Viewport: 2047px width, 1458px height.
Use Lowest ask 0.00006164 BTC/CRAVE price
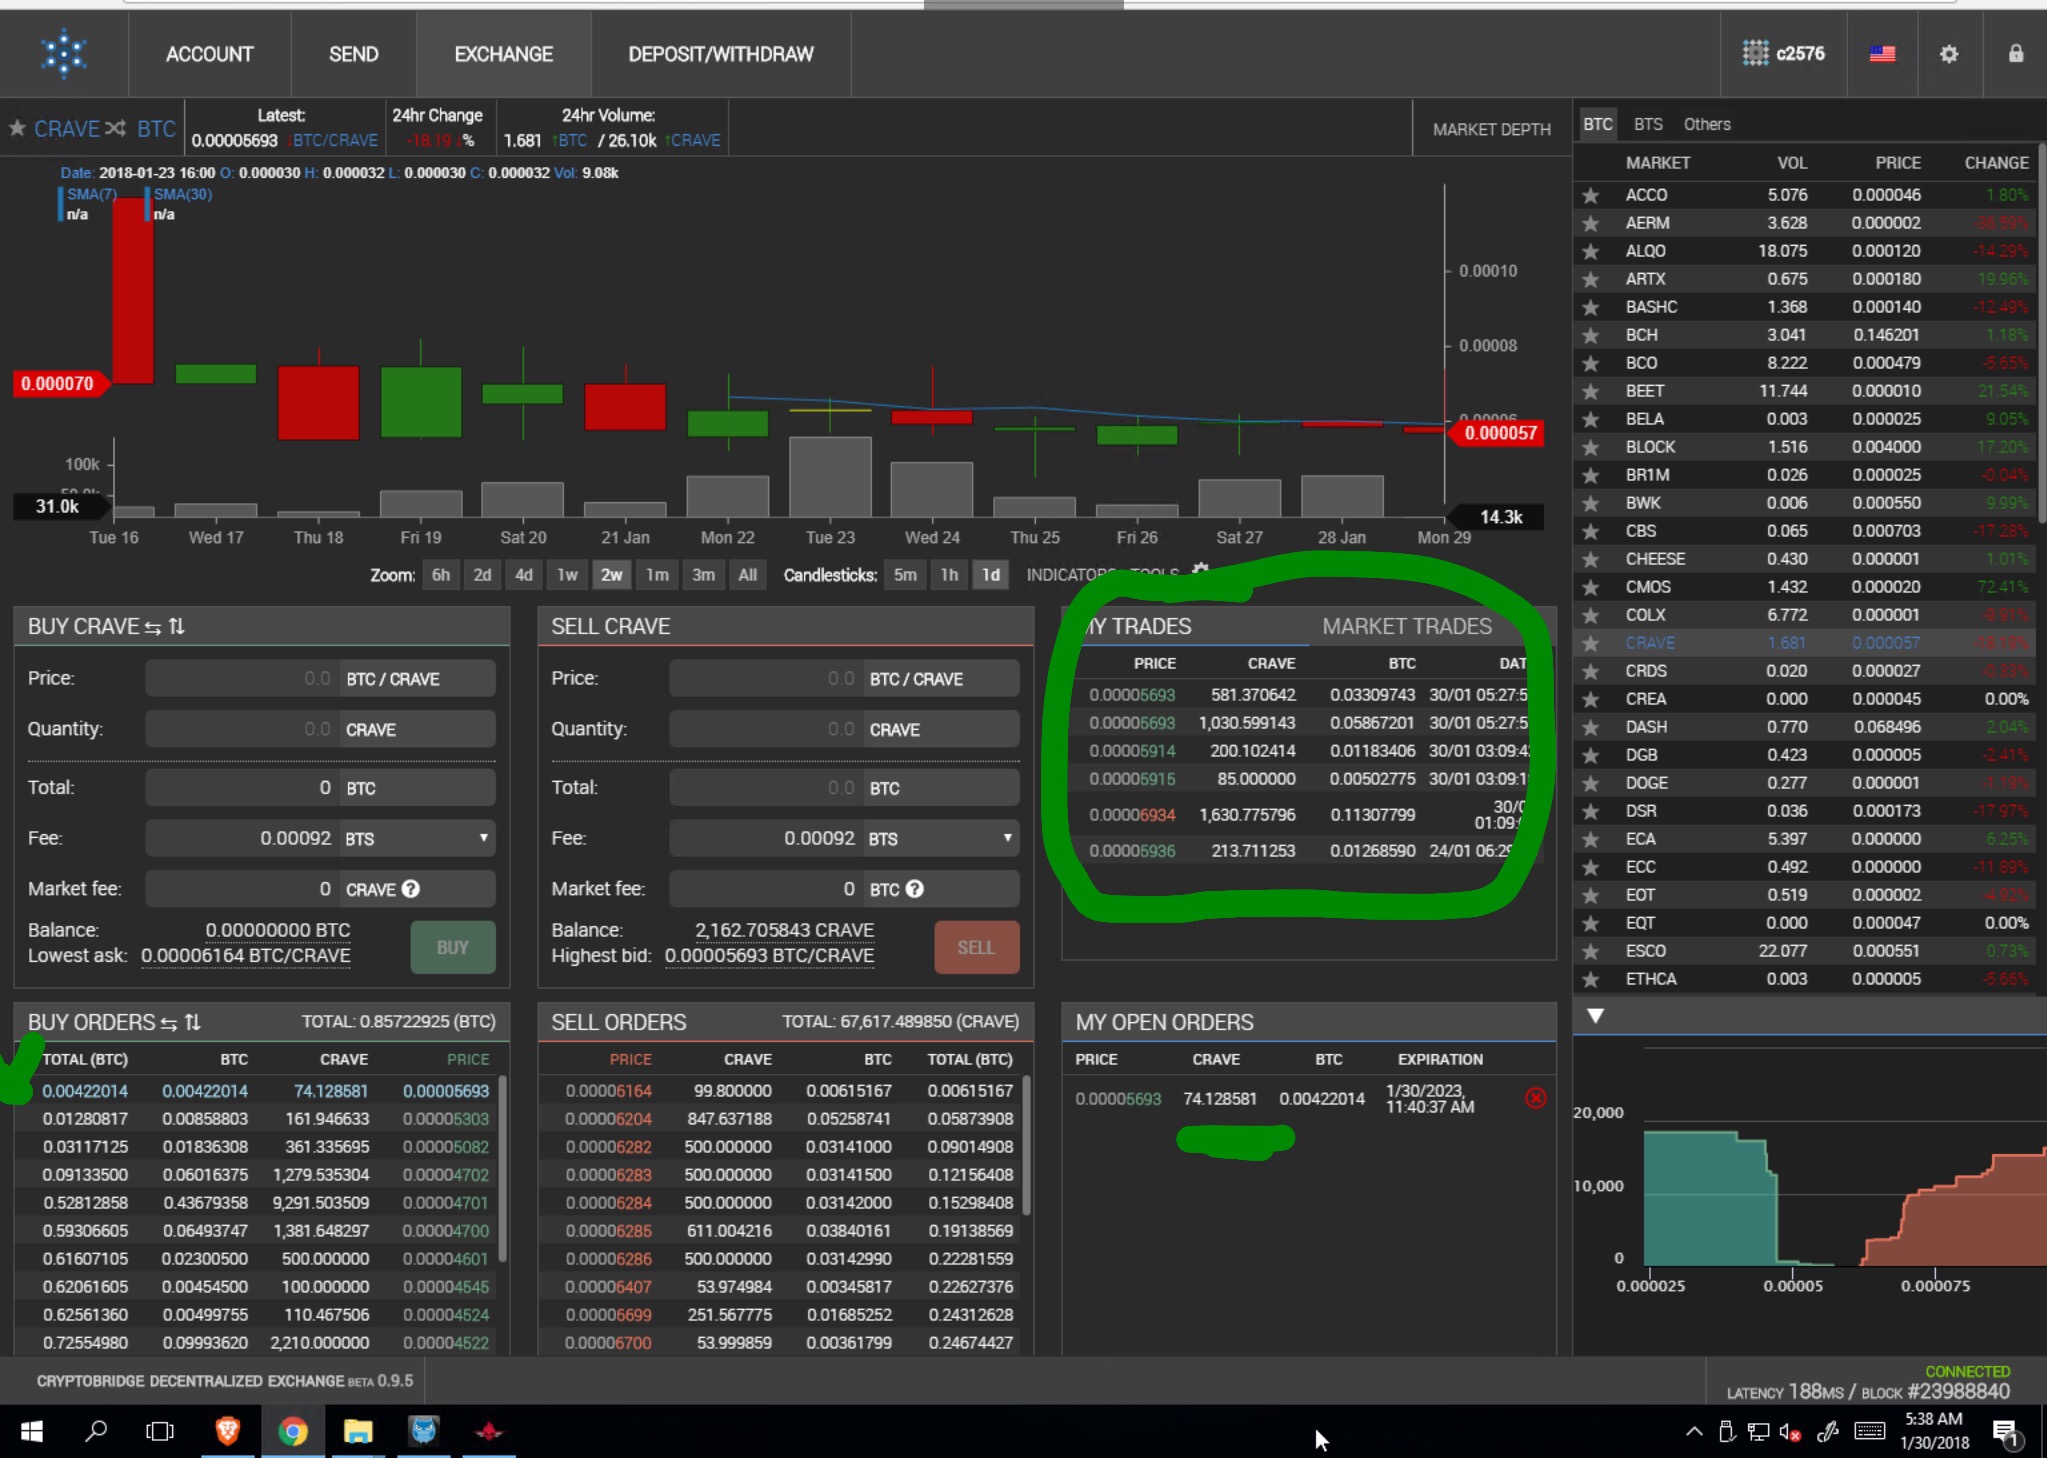point(246,956)
